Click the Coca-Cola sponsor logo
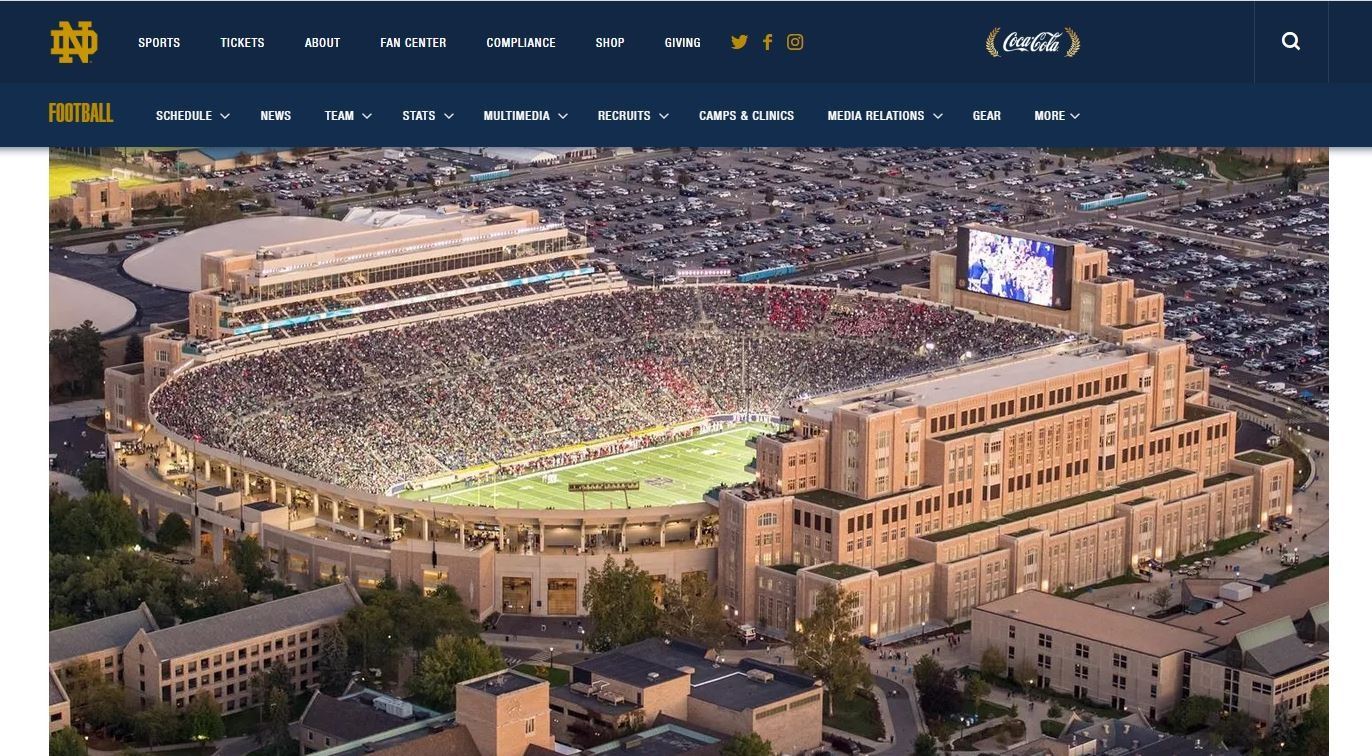 (1033, 42)
